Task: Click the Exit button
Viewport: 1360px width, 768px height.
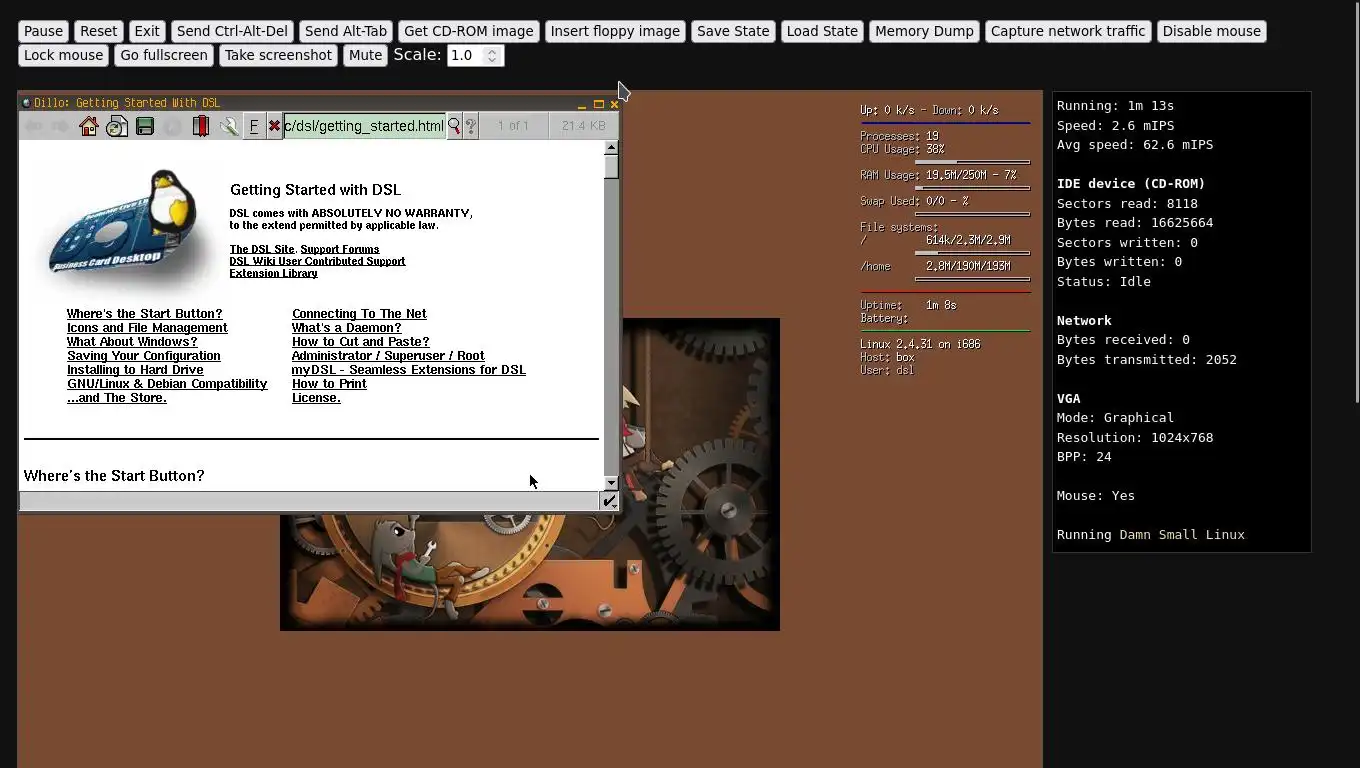Action: click(x=147, y=31)
